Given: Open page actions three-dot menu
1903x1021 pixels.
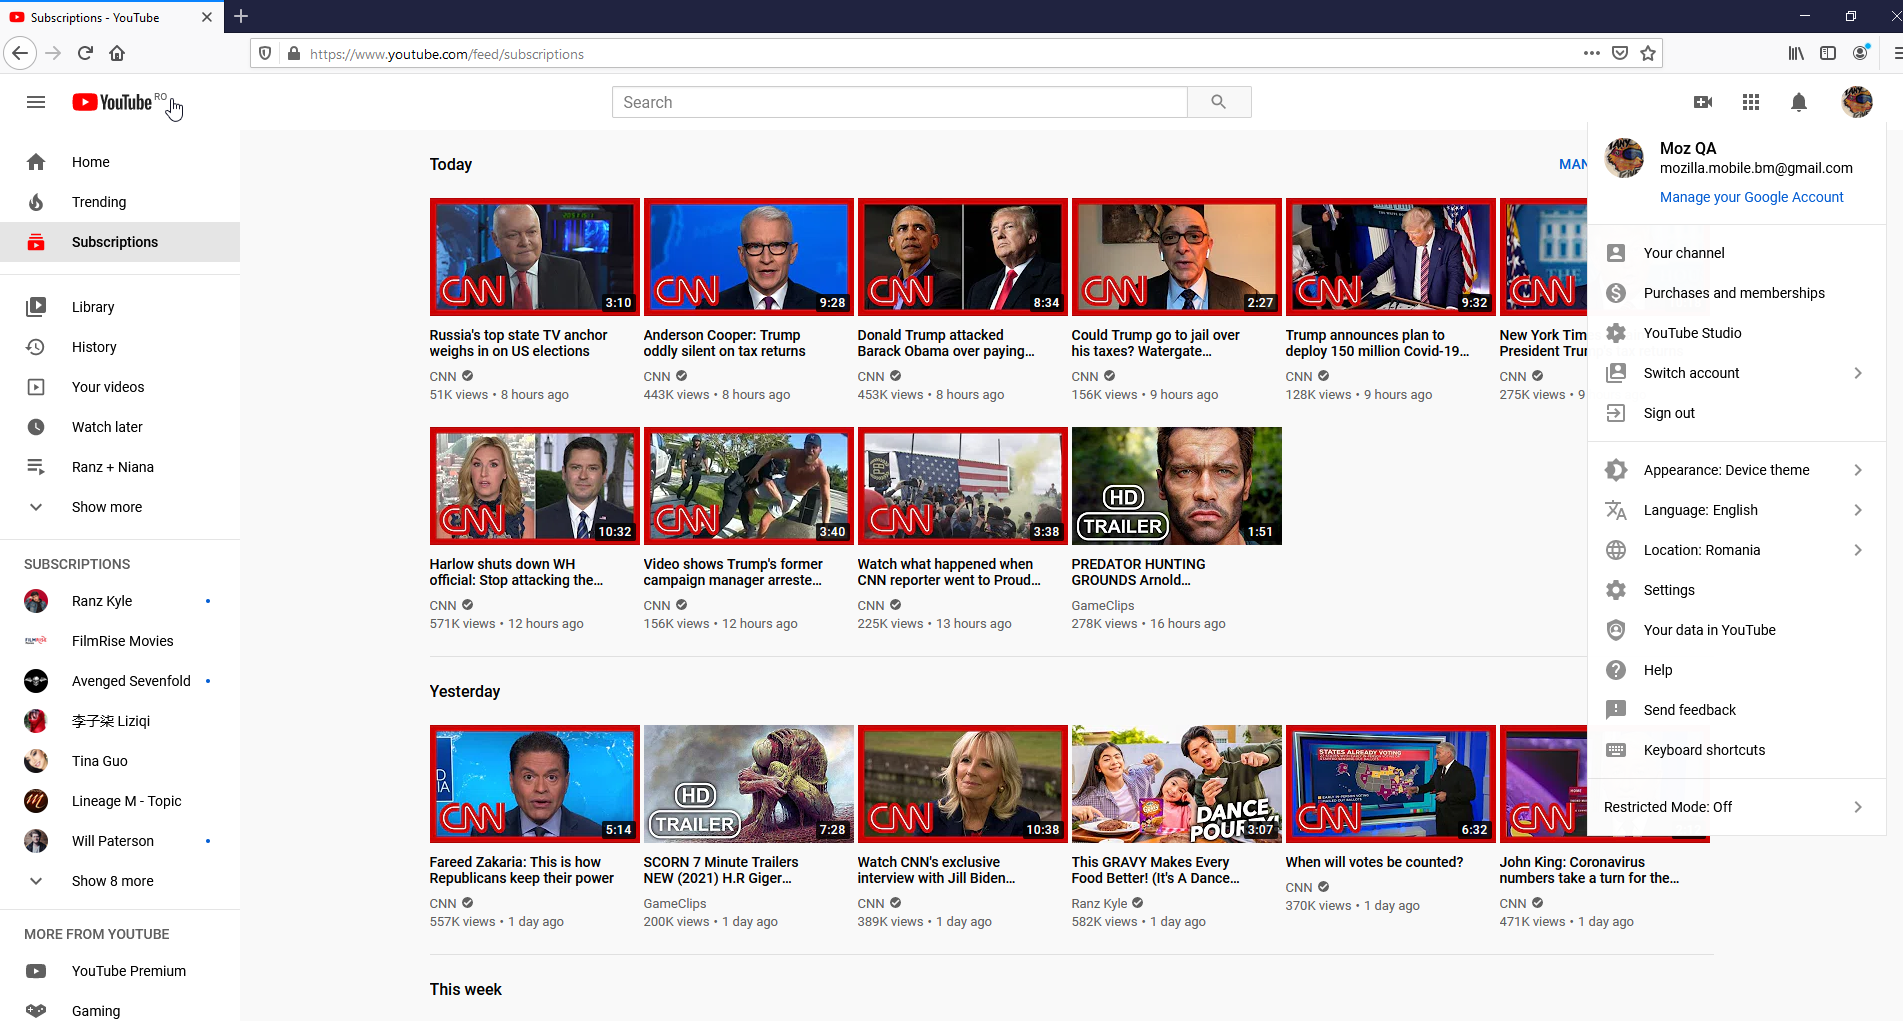Looking at the screenshot, I should [x=1592, y=54].
